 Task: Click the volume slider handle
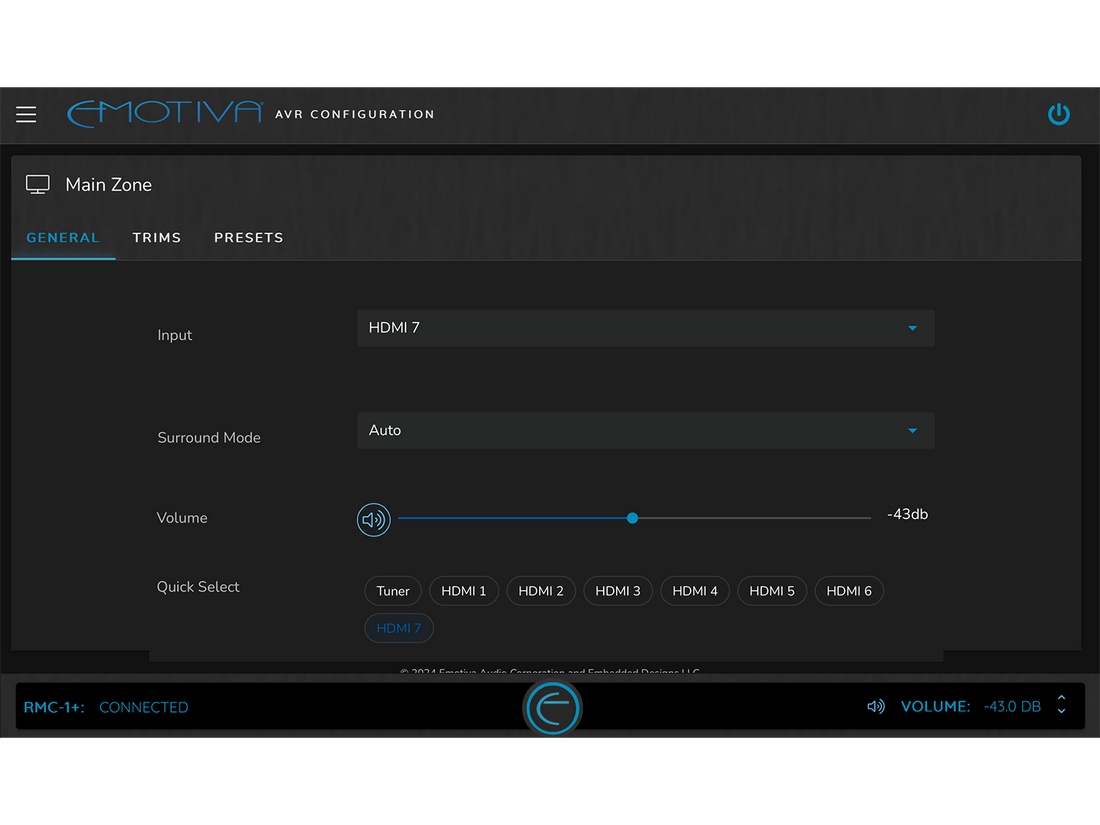(632, 518)
